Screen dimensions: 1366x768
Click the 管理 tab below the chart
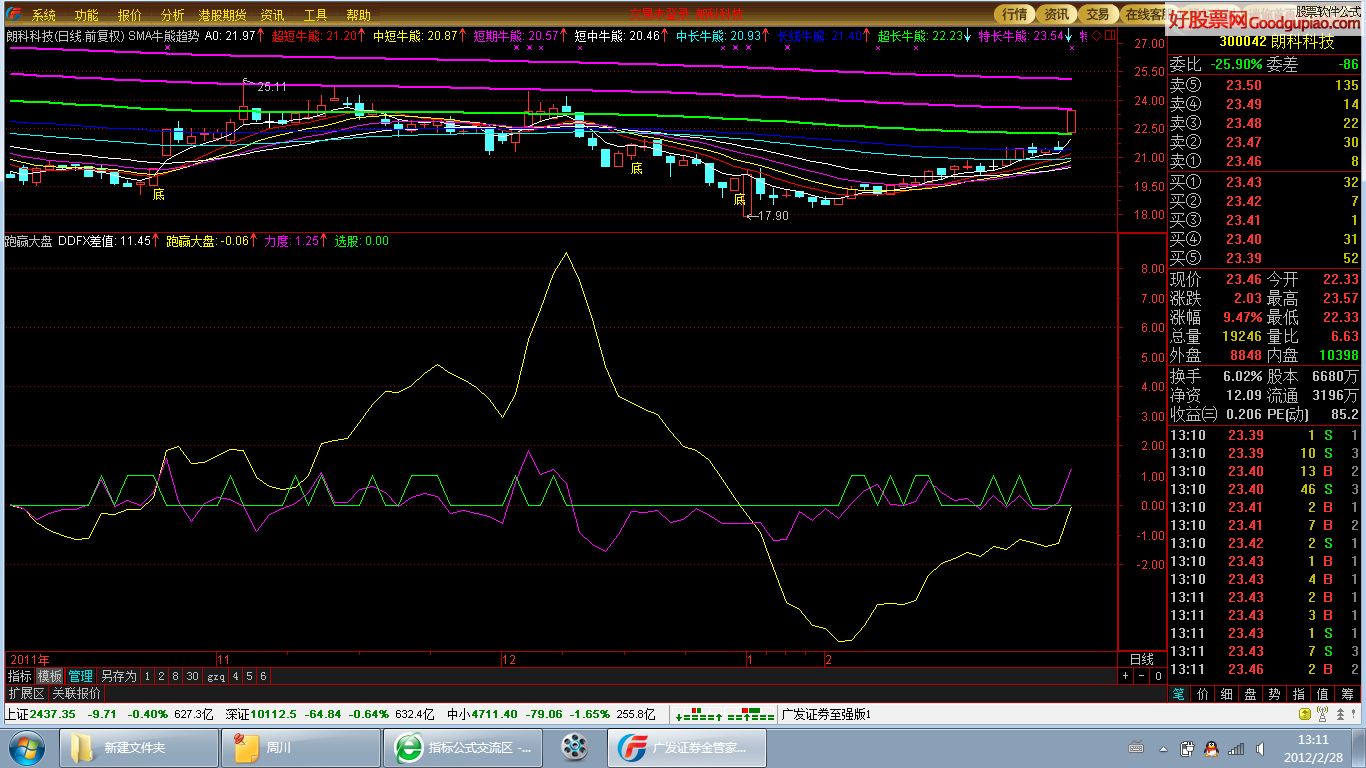coord(80,676)
